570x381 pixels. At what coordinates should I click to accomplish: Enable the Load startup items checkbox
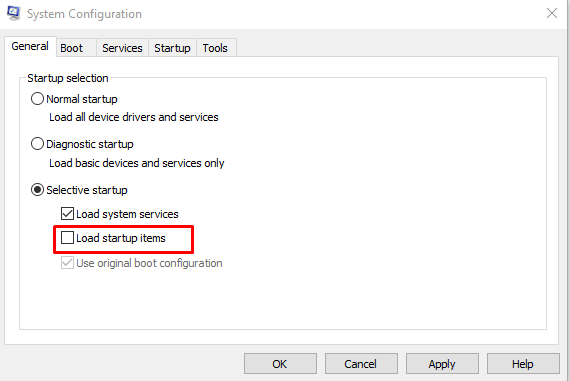tap(67, 238)
